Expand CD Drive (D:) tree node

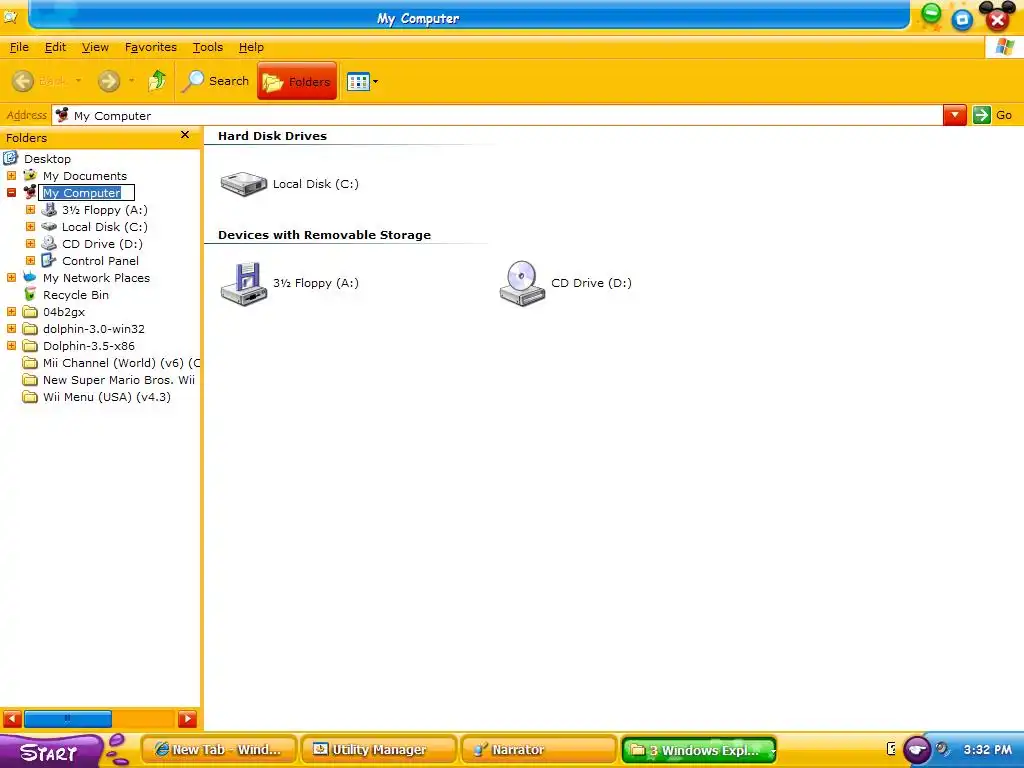(x=30, y=244)
